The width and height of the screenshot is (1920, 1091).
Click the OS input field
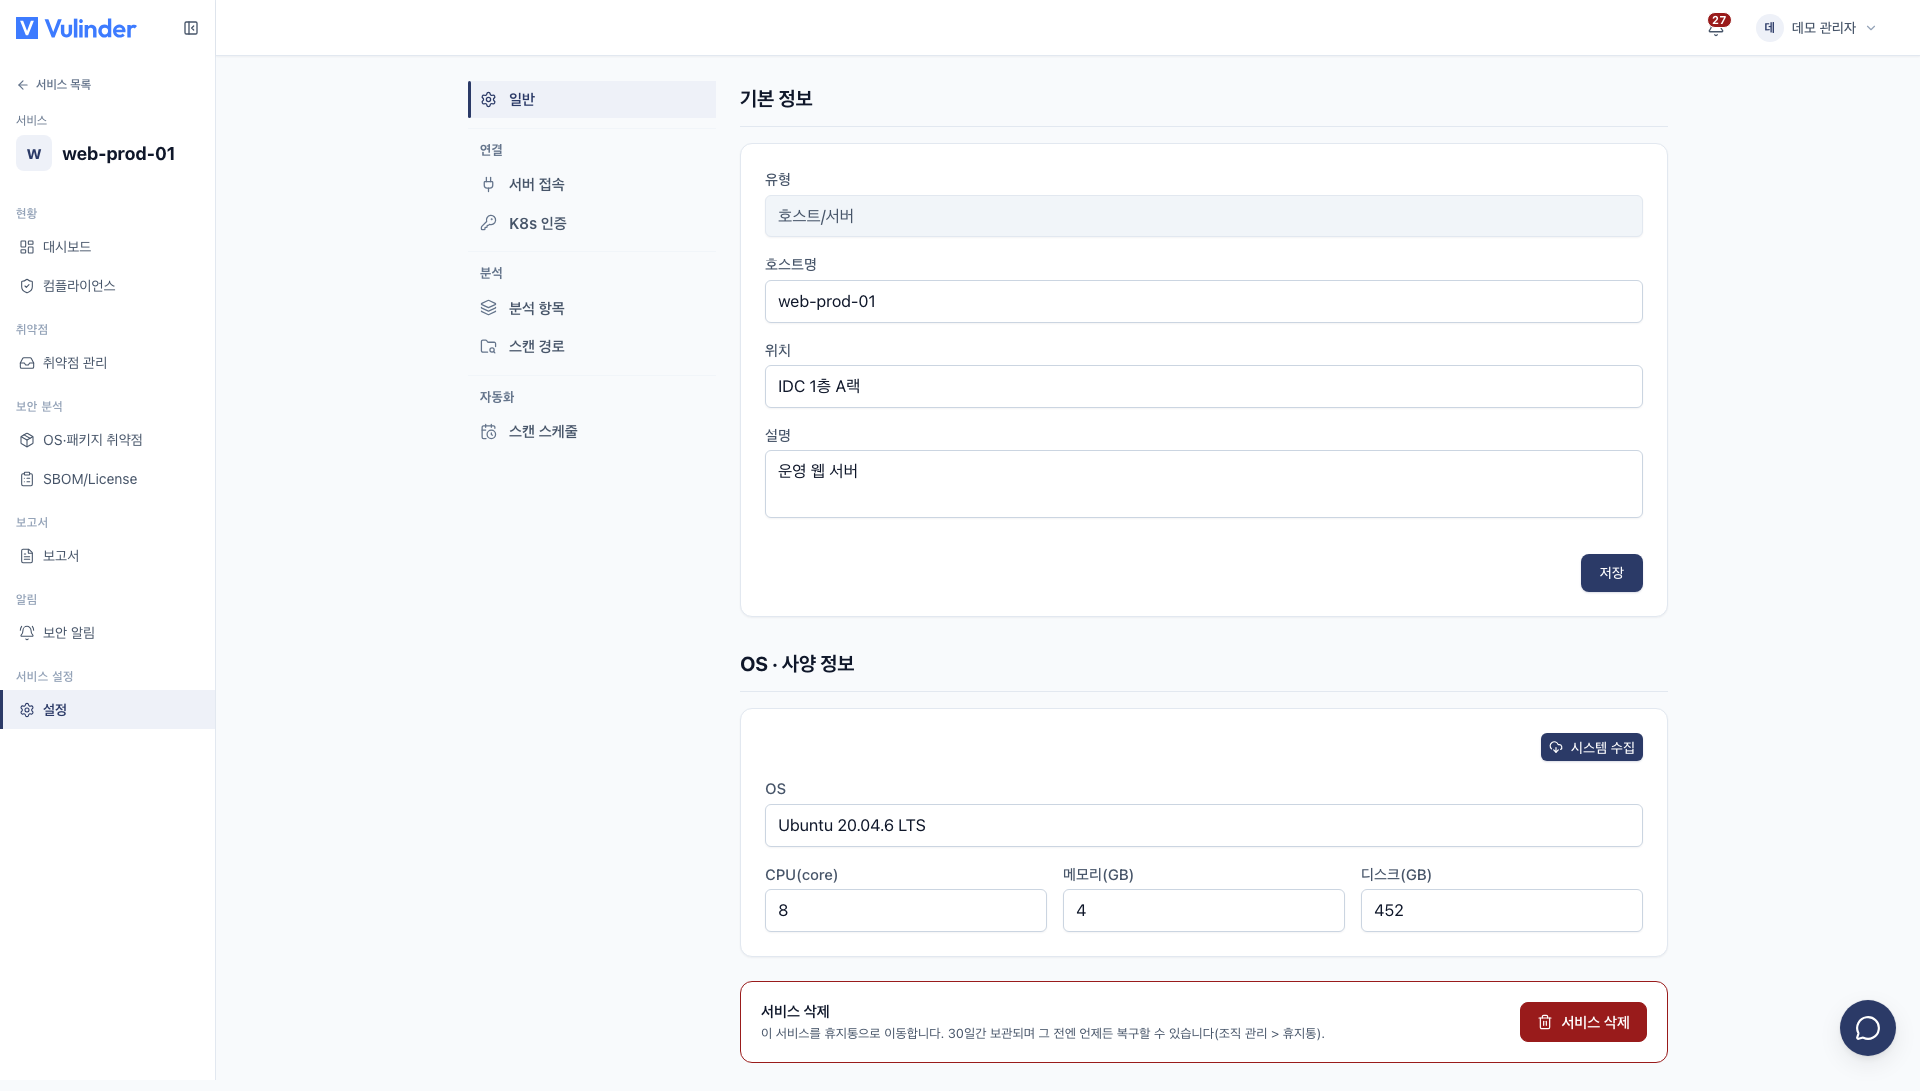1203,825
